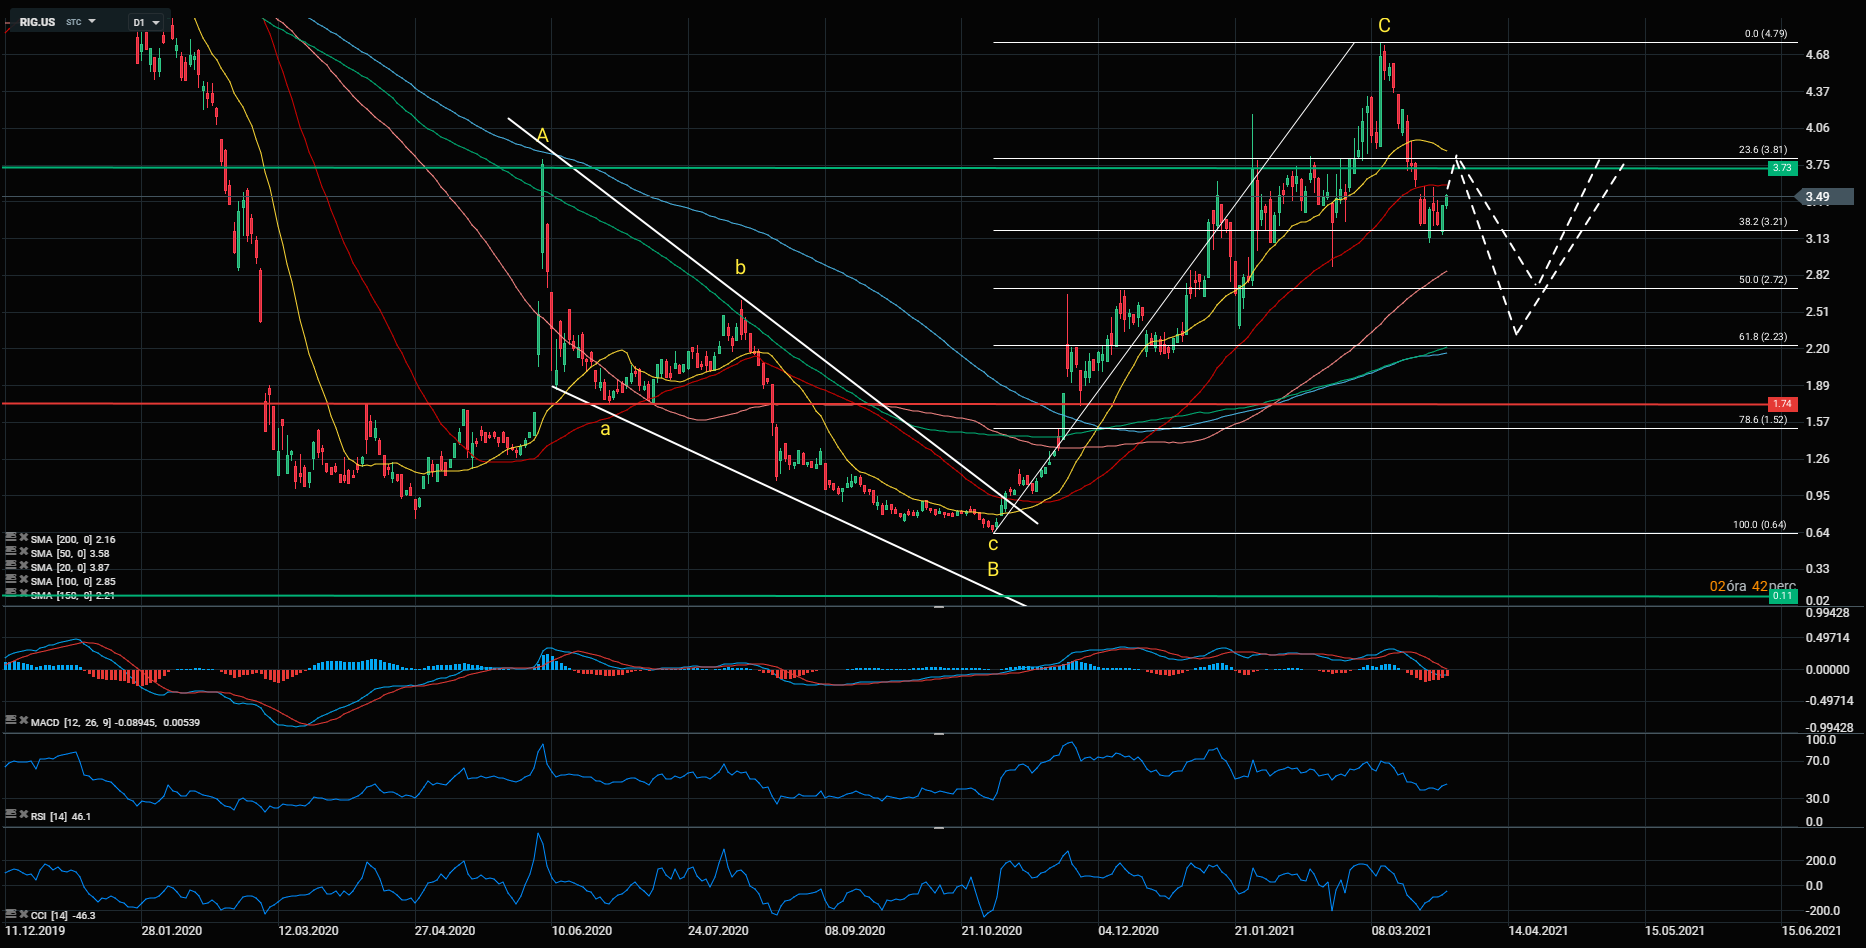1866x948 pixels.
Task: Remove the RSI indicator panel
Action: point(23,815)
